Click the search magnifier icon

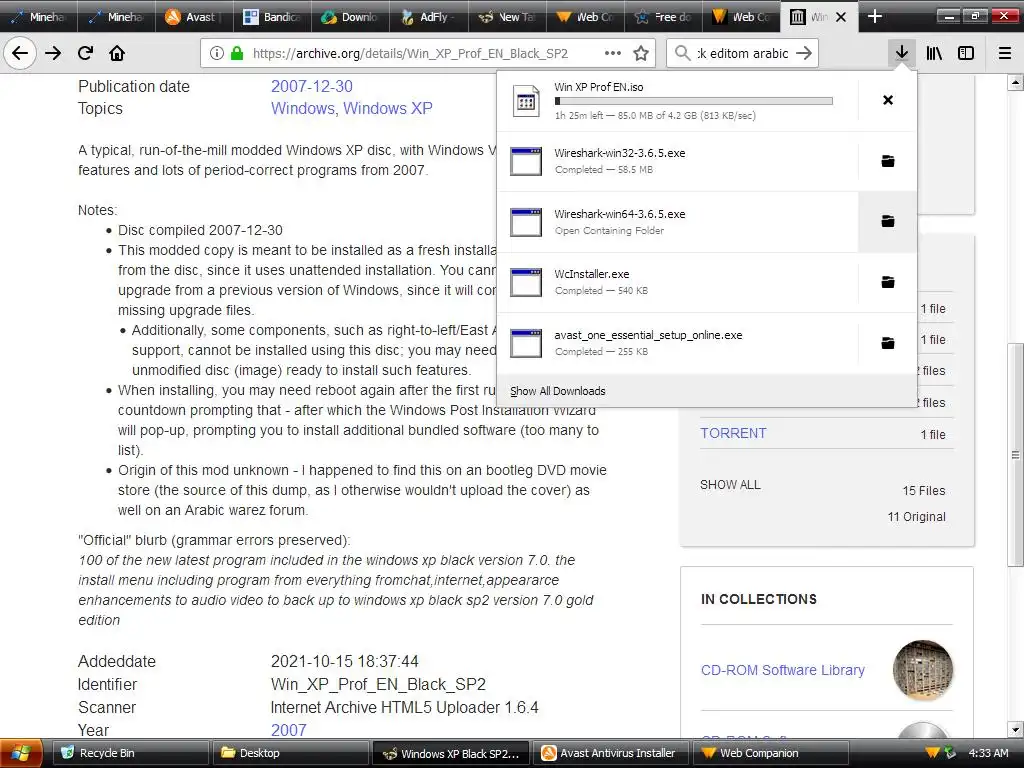682,54
